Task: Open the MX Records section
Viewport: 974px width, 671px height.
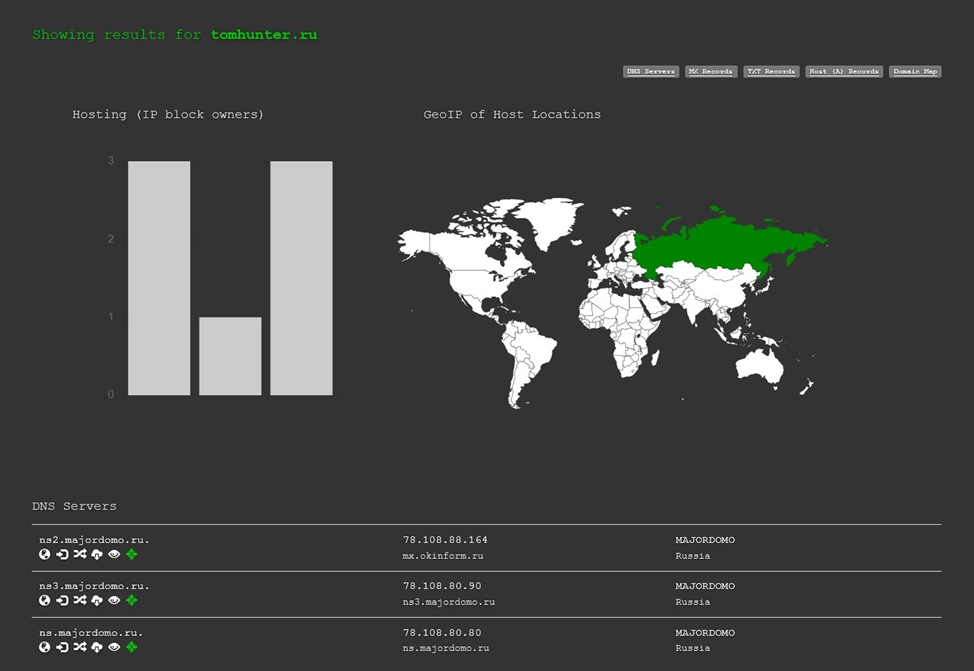Action: tap(711, 72)
